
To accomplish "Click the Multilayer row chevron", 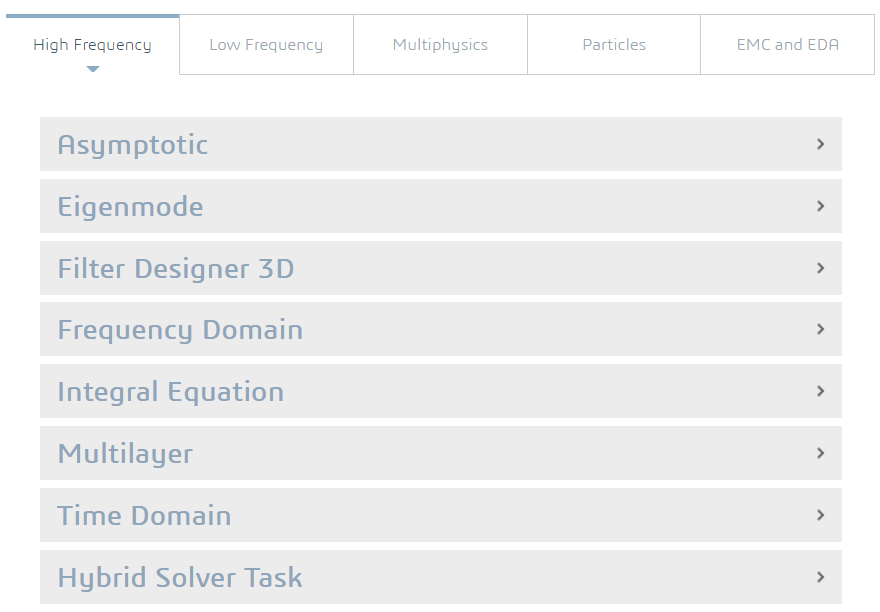I will point(820,453).
